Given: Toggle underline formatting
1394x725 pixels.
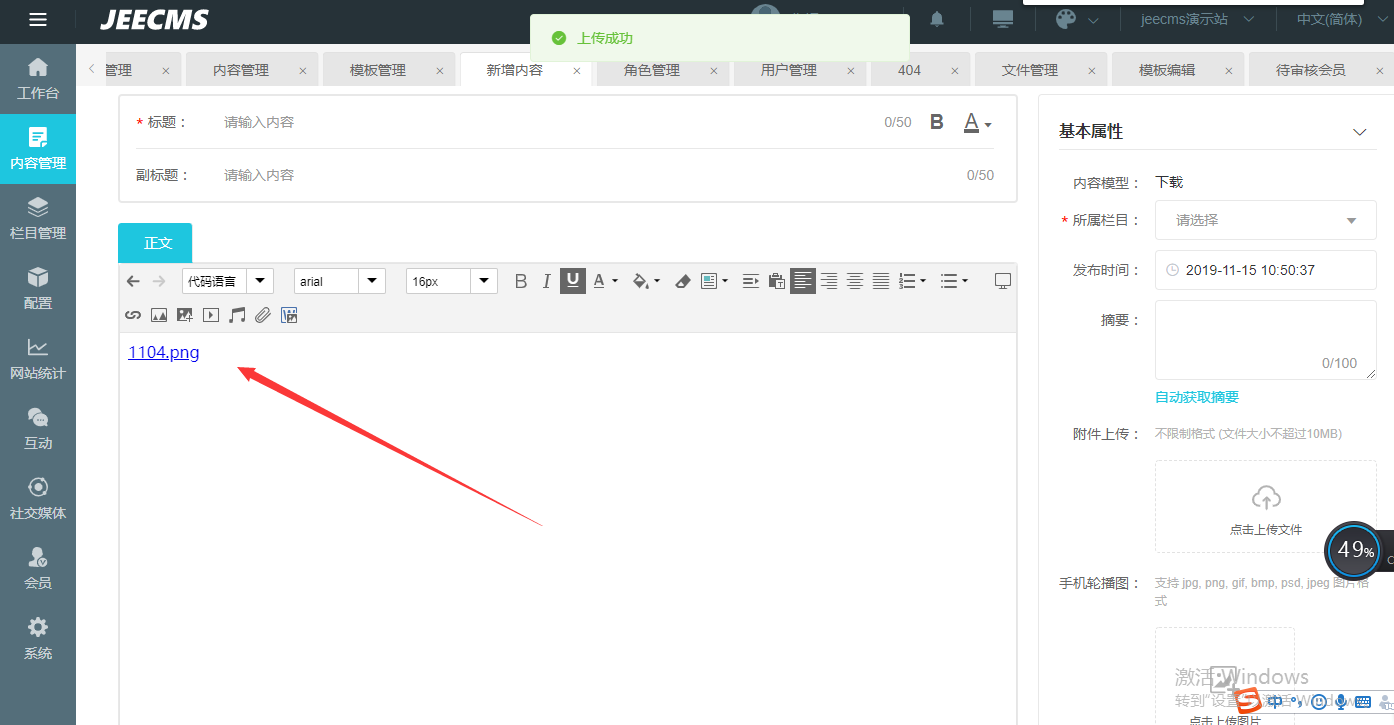Looking at the screenshot, I should point(572,281).
